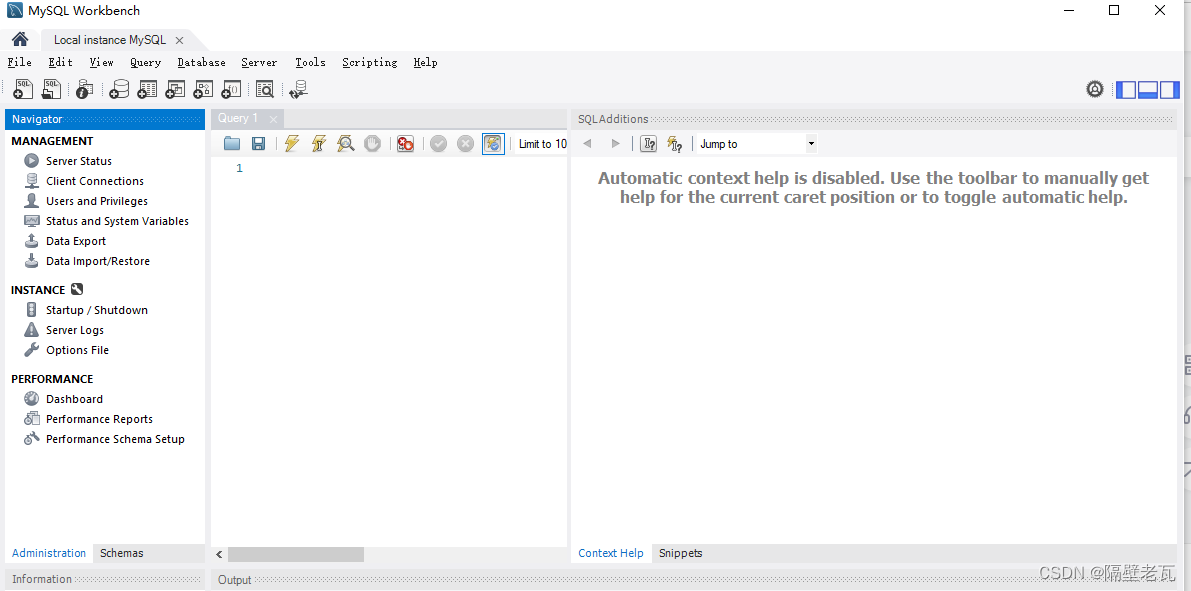Go back in context help
The height and width of the screenshot is (591, 1191).
pos(586,144)
